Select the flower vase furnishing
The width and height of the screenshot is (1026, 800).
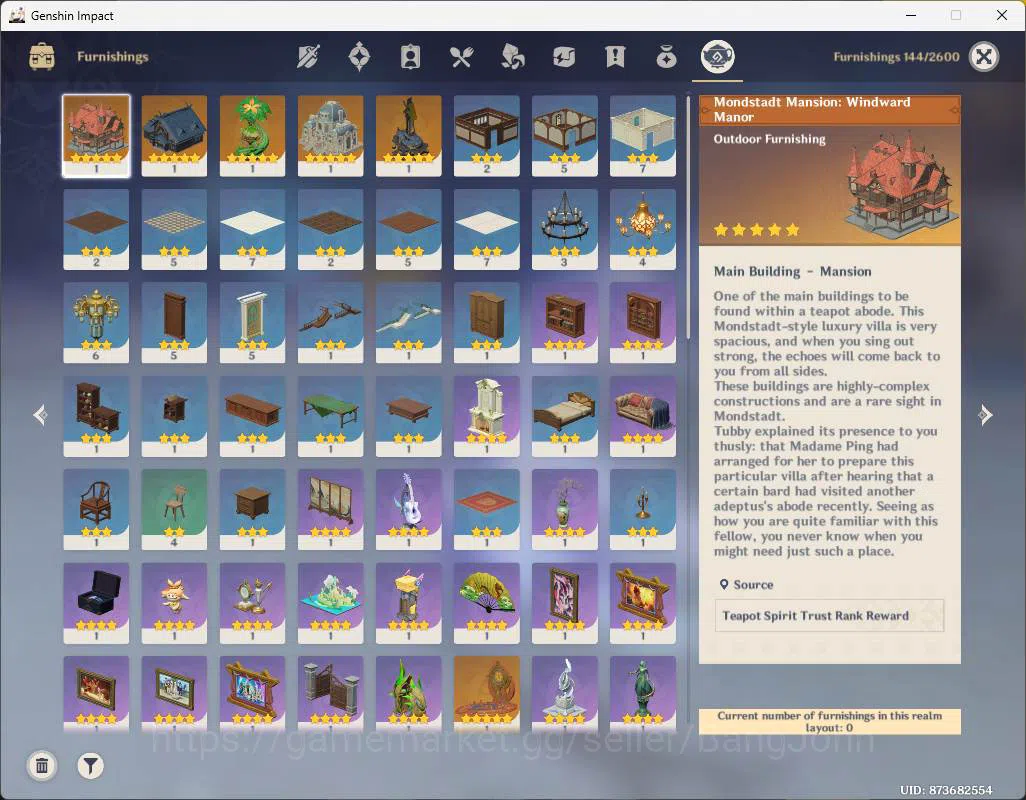(x=564, y=509)
